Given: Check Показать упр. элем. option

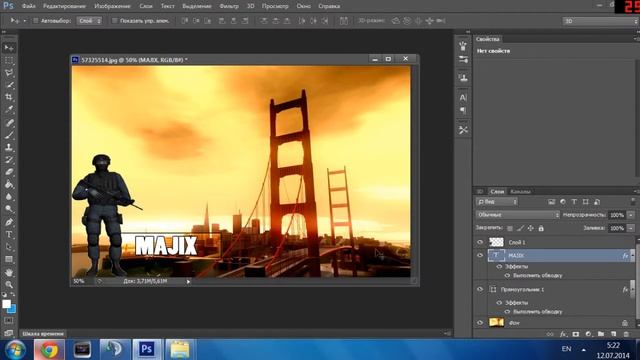Looking at the screenshot, I should pos(114,20).
